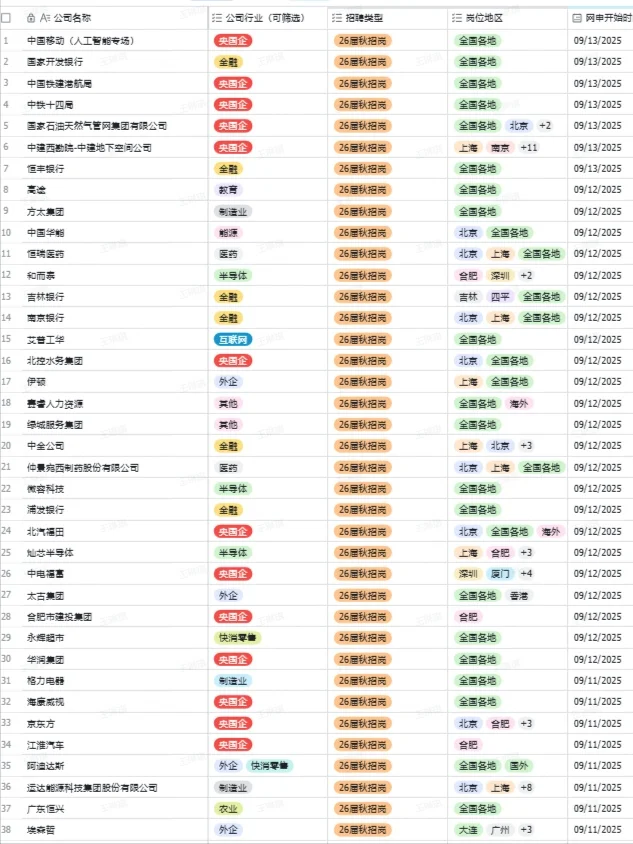Select the 吉林银行 cell

117,297
